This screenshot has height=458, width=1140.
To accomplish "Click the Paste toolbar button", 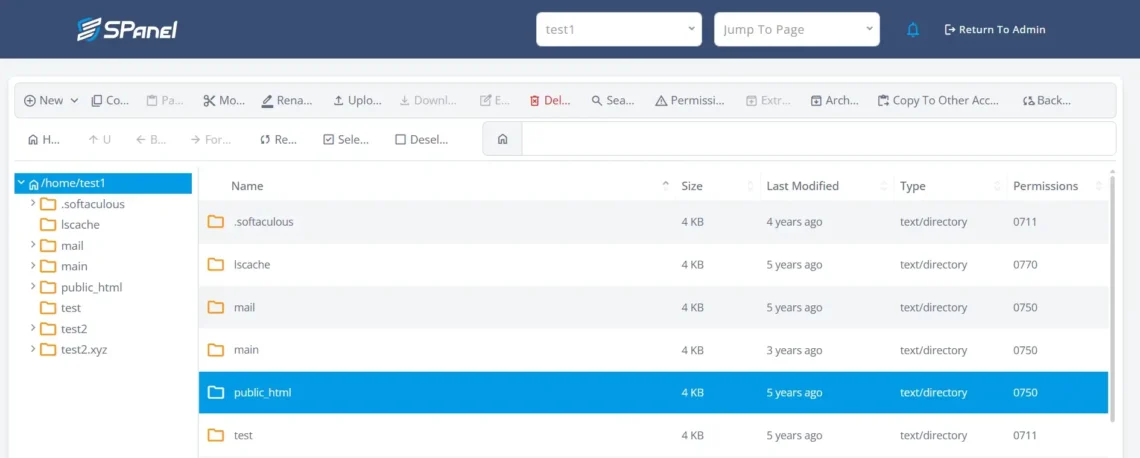I will [x=165, y=100].
